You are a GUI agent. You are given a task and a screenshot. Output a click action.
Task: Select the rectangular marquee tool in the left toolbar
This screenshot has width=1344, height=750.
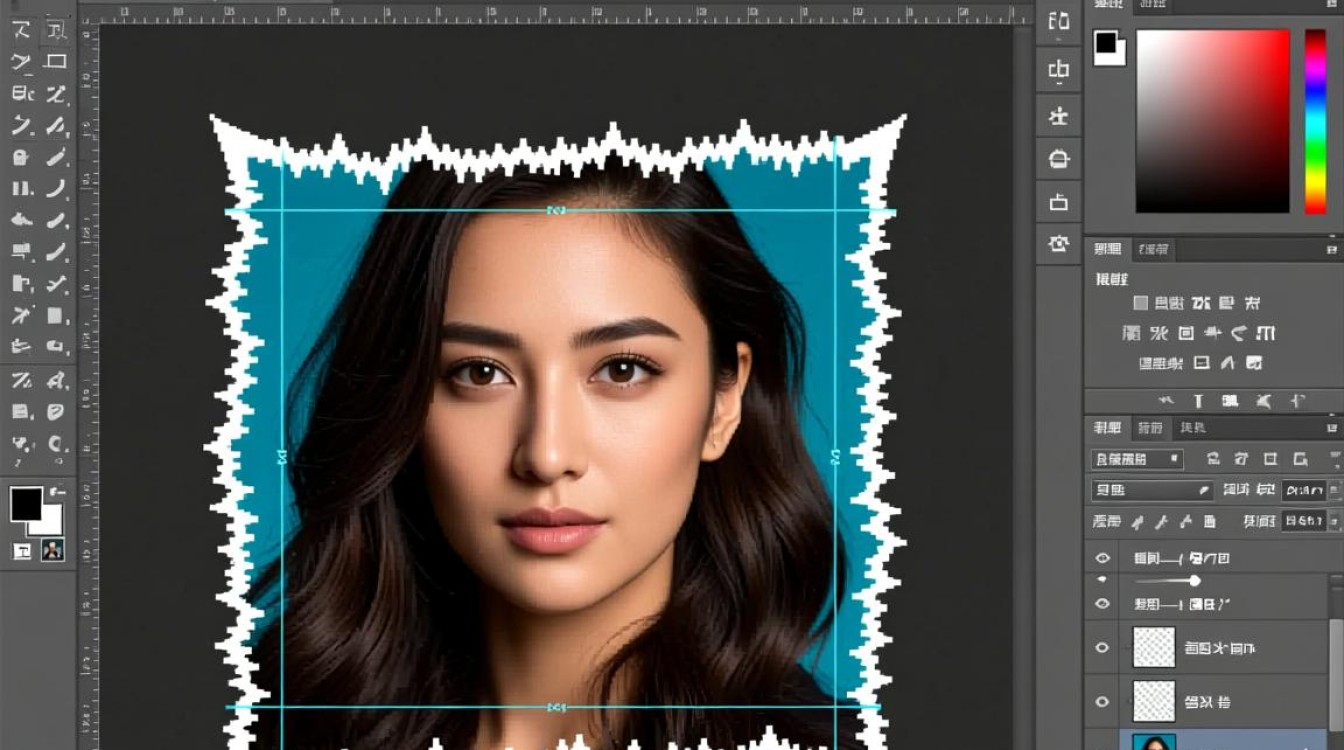[x=56, y=61]
